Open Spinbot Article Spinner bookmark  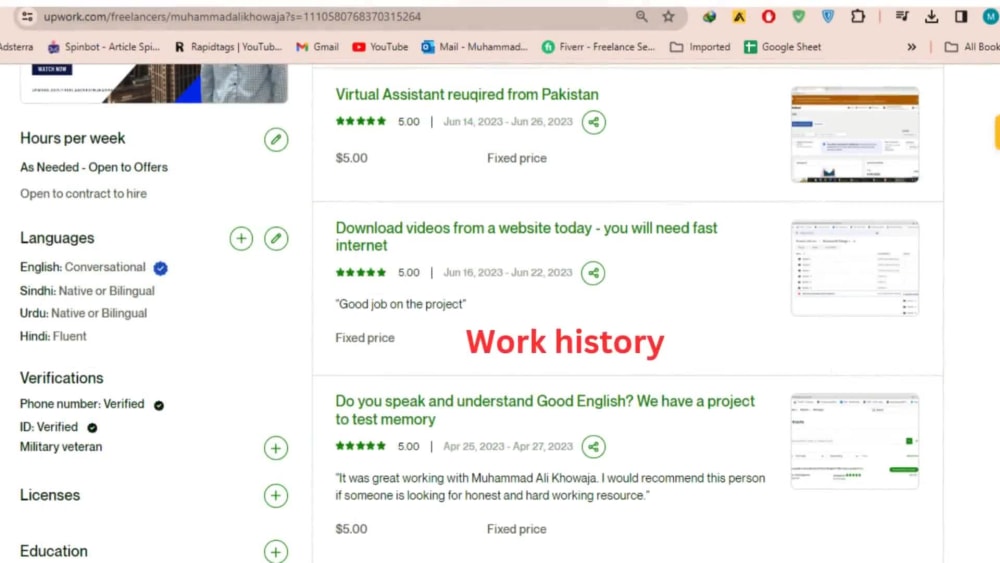click(104, 47)
